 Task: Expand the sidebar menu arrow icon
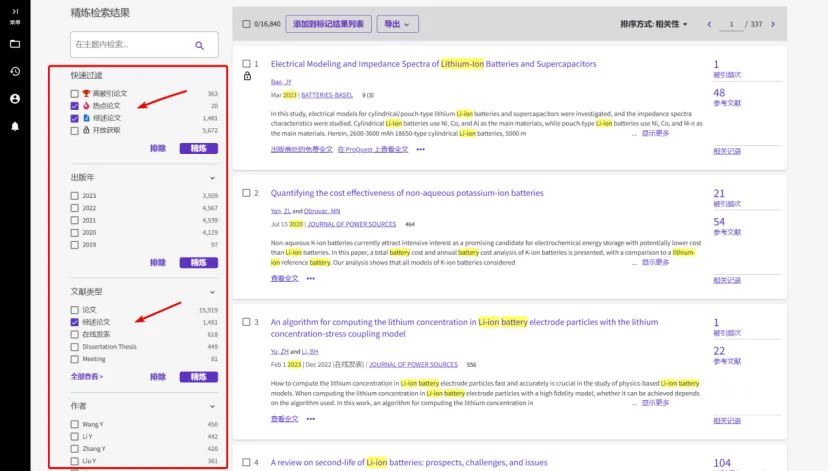click(15, 12)
